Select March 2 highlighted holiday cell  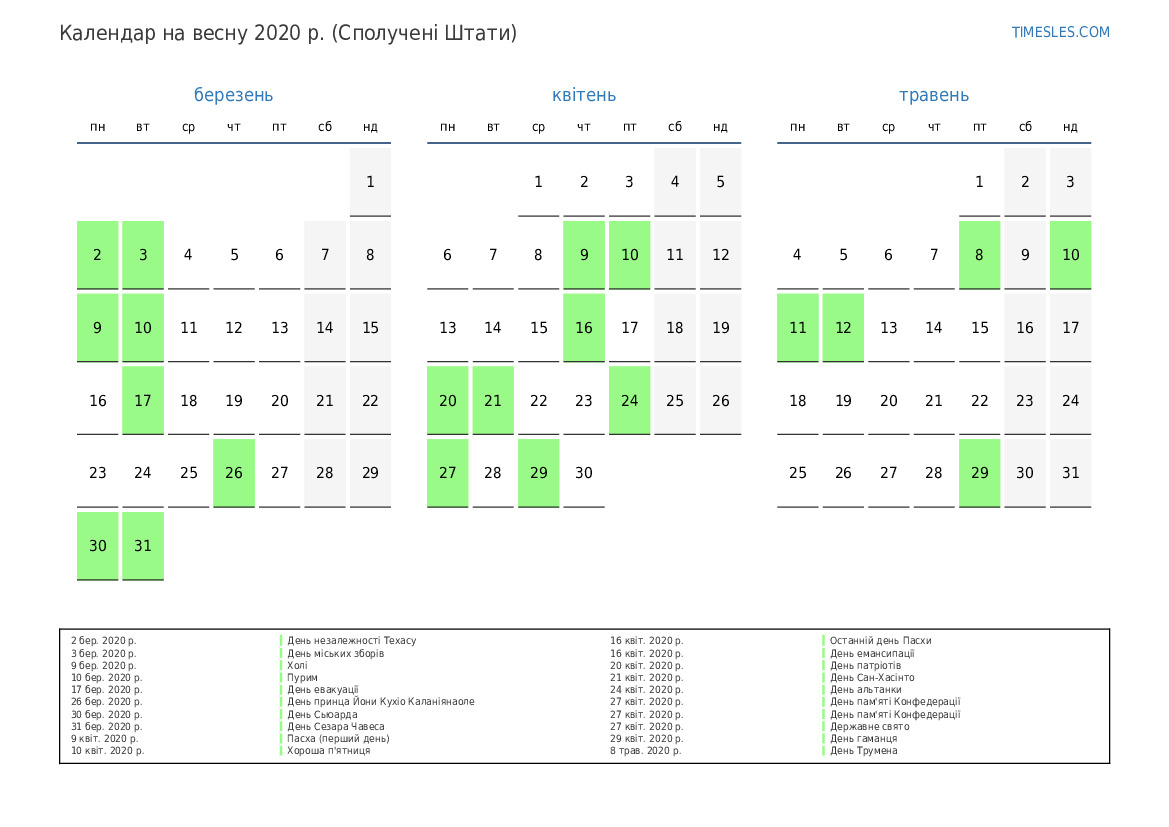[x=98, y=255]
